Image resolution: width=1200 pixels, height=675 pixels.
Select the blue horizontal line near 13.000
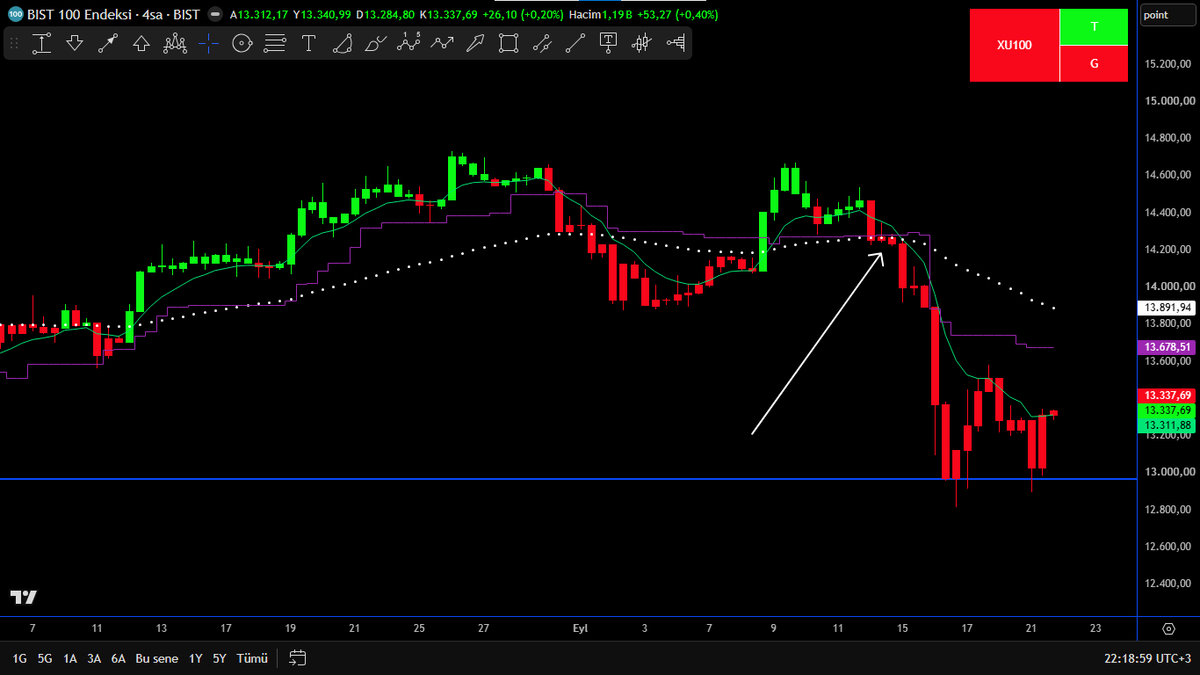[x=568, y=479]
